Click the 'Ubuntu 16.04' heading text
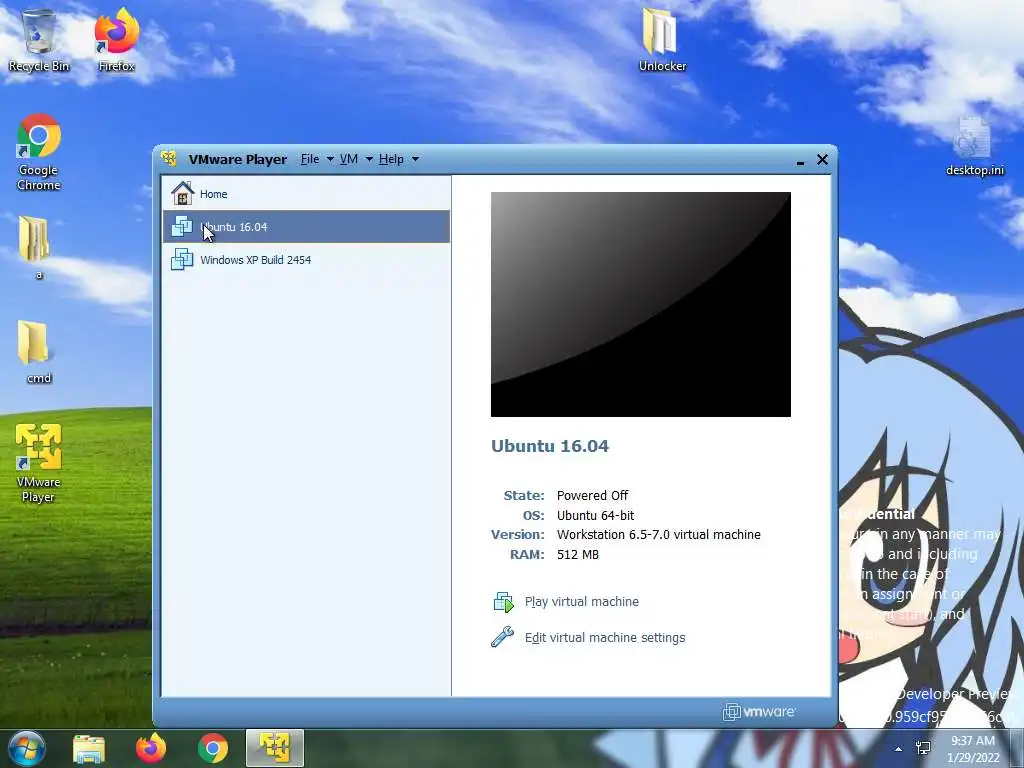1024x768 pixels. click(x=550, y=446)
